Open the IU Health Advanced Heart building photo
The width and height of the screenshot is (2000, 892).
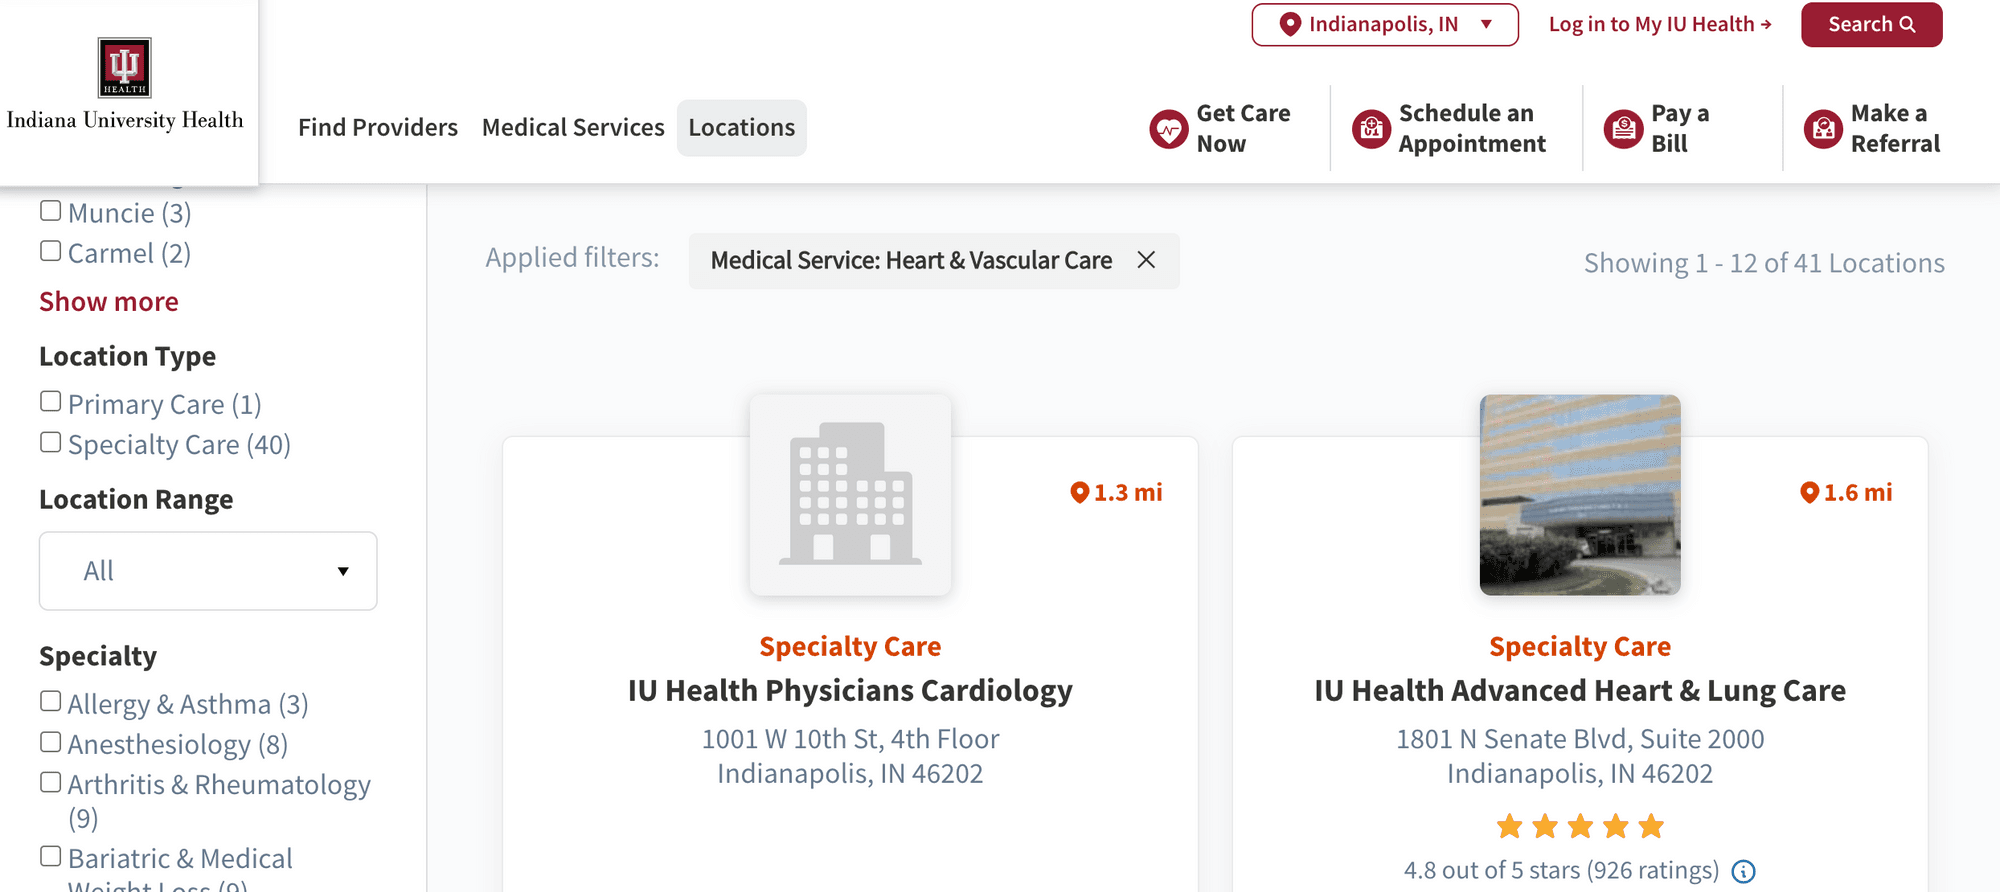1580,495
